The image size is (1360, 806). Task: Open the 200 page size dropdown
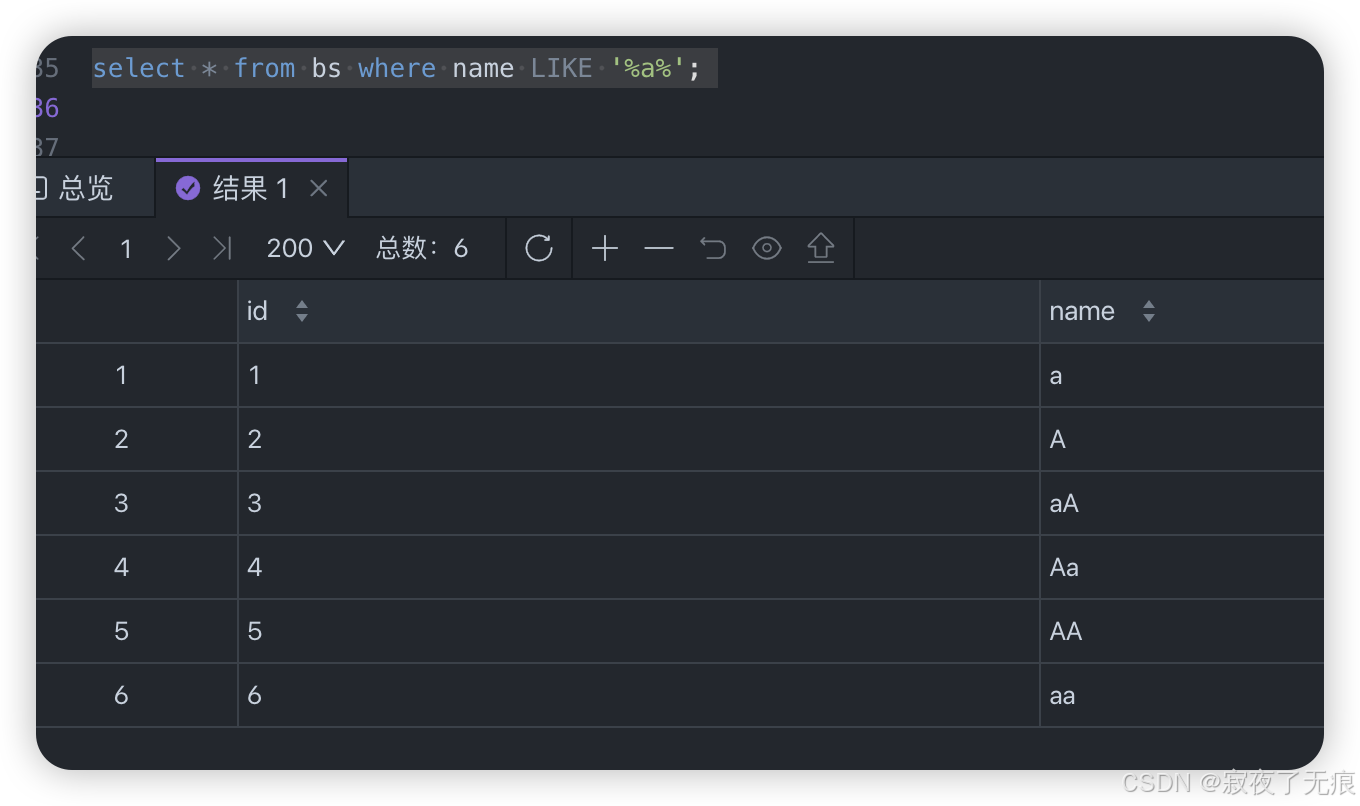(305, 248)
